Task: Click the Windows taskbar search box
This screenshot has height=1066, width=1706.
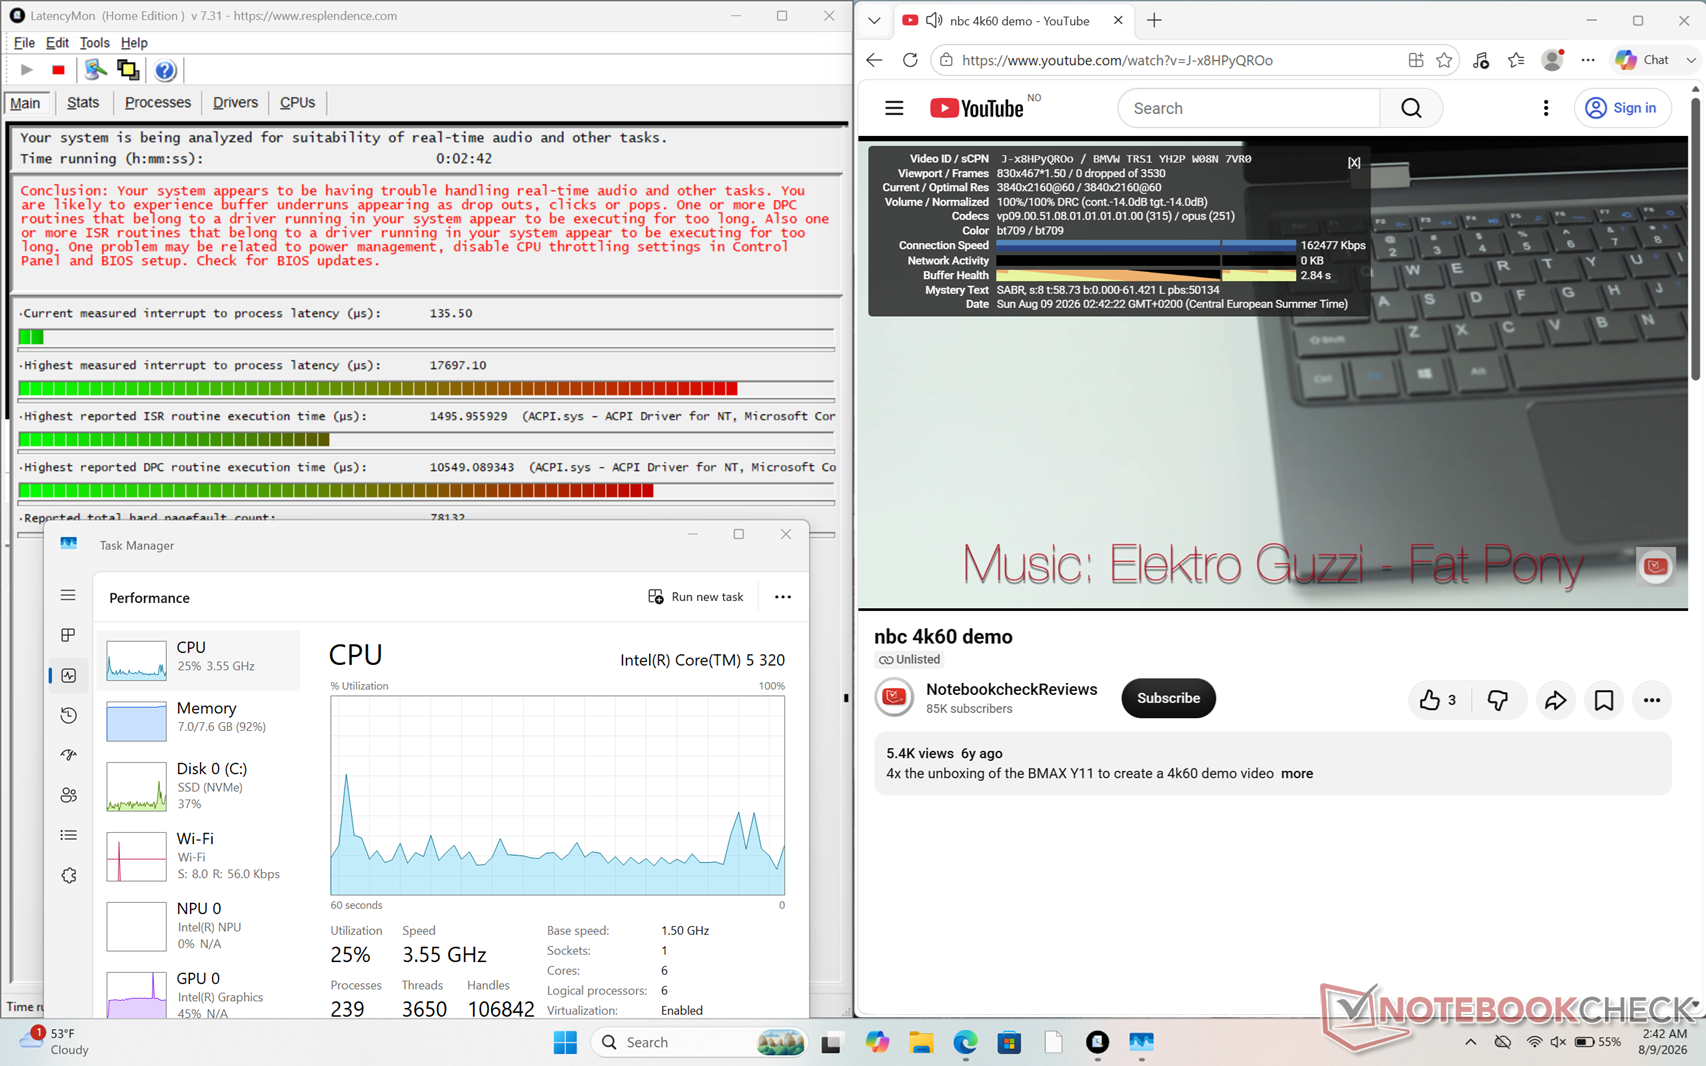Action: [x=699, y=1042]
